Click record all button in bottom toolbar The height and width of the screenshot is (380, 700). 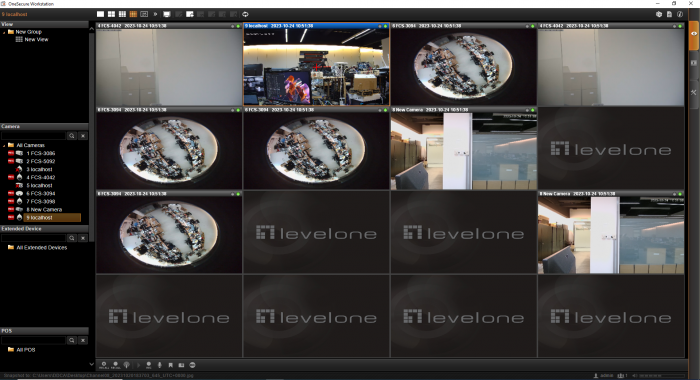104,365
